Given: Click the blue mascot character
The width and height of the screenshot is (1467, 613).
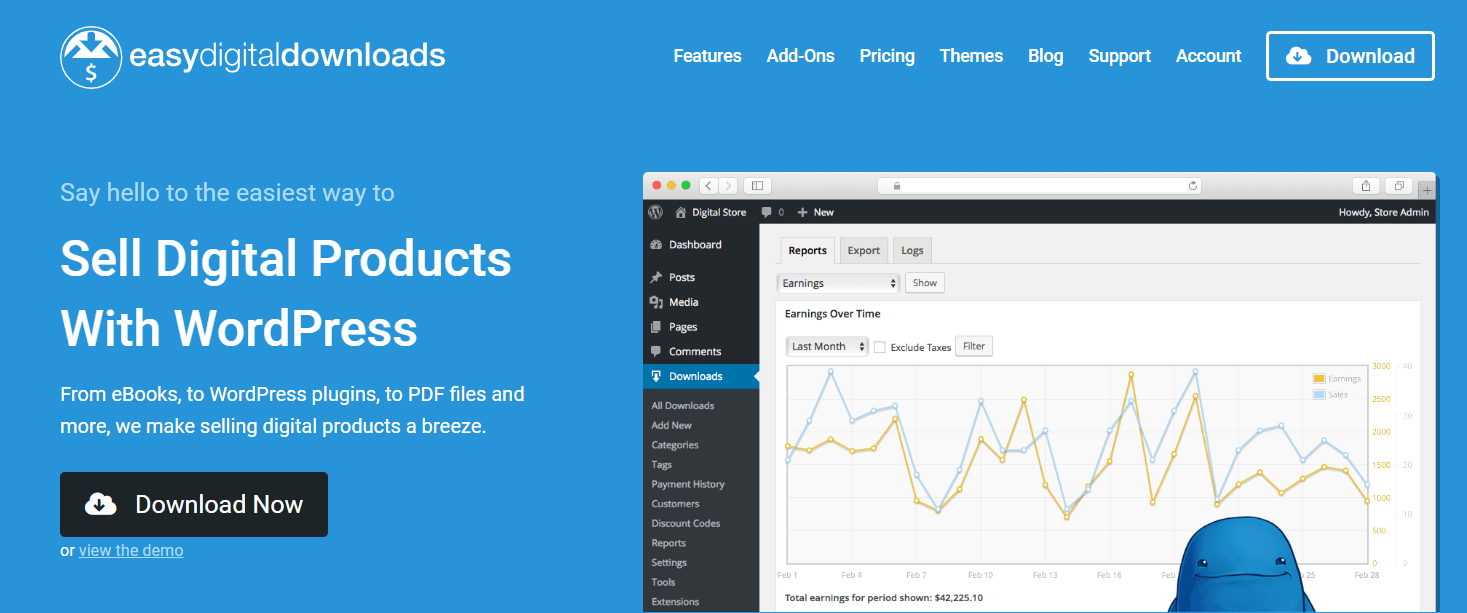Looking at the screenshot, I should (1242, 565).
